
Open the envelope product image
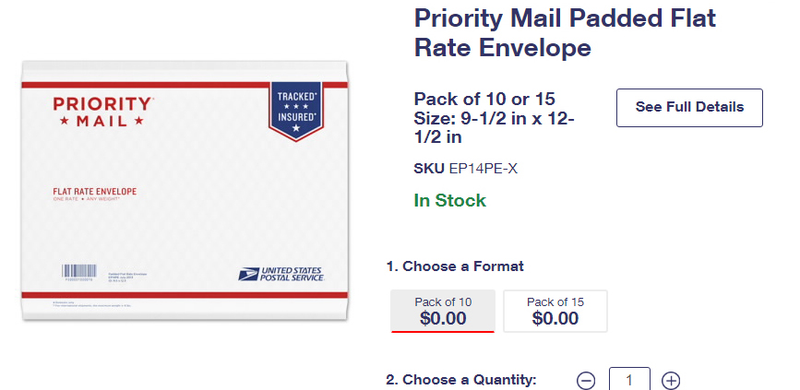[x=185, y=191]
